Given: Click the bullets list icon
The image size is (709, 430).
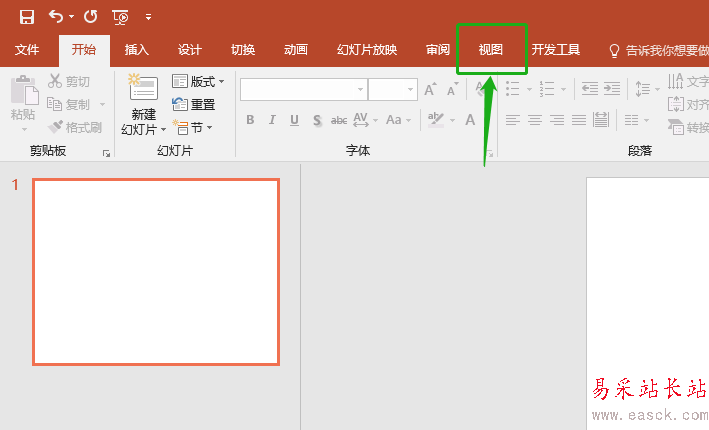Looking at the screenshot, I should pyautogui.click(x=512, y=89).
